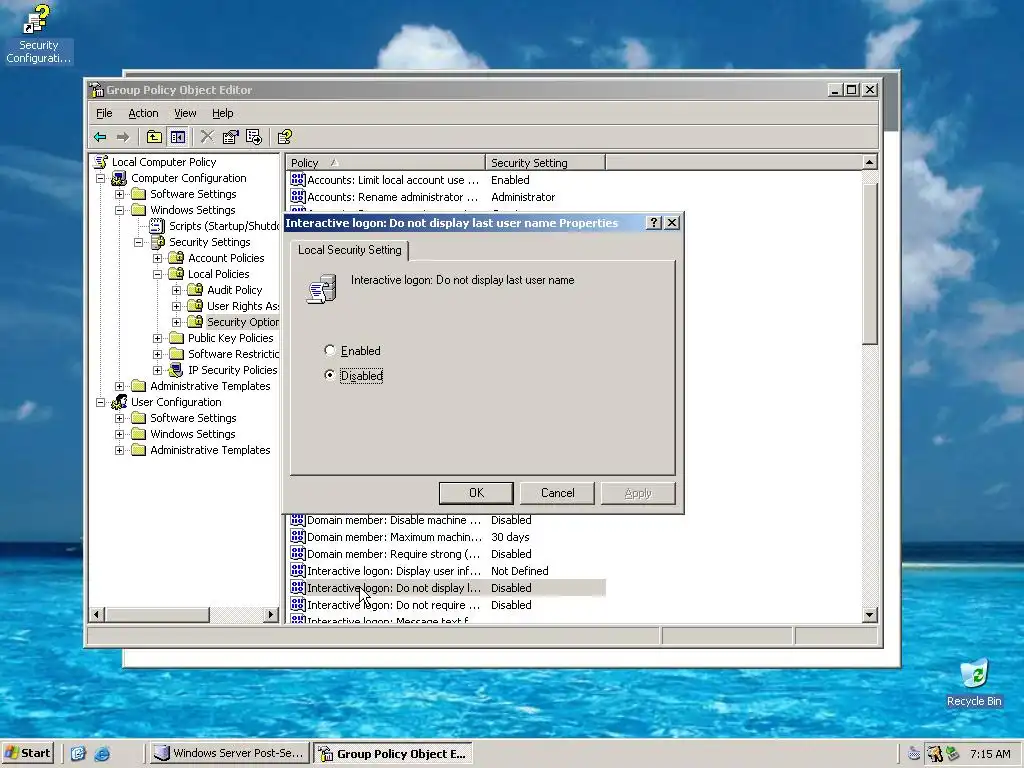
Task: Collapse the Computer Configuration node
Action: point(101,178)
